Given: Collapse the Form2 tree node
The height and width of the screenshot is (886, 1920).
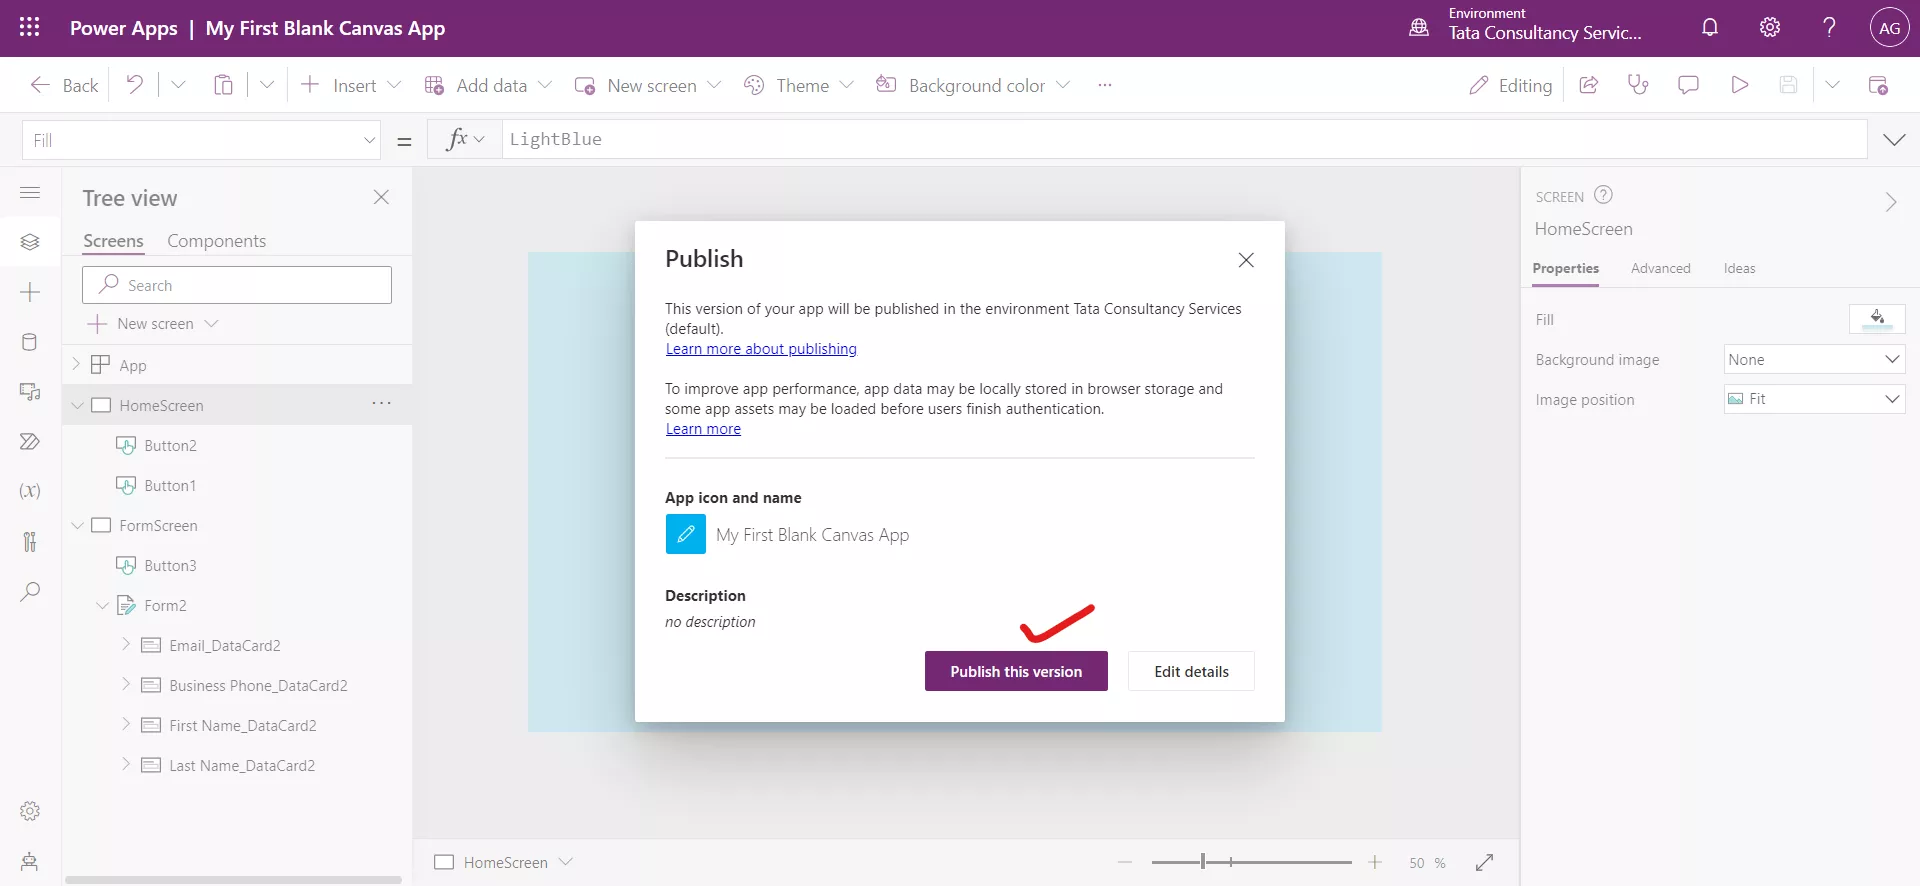Looking at the screenshot, I should pos(102,605).
